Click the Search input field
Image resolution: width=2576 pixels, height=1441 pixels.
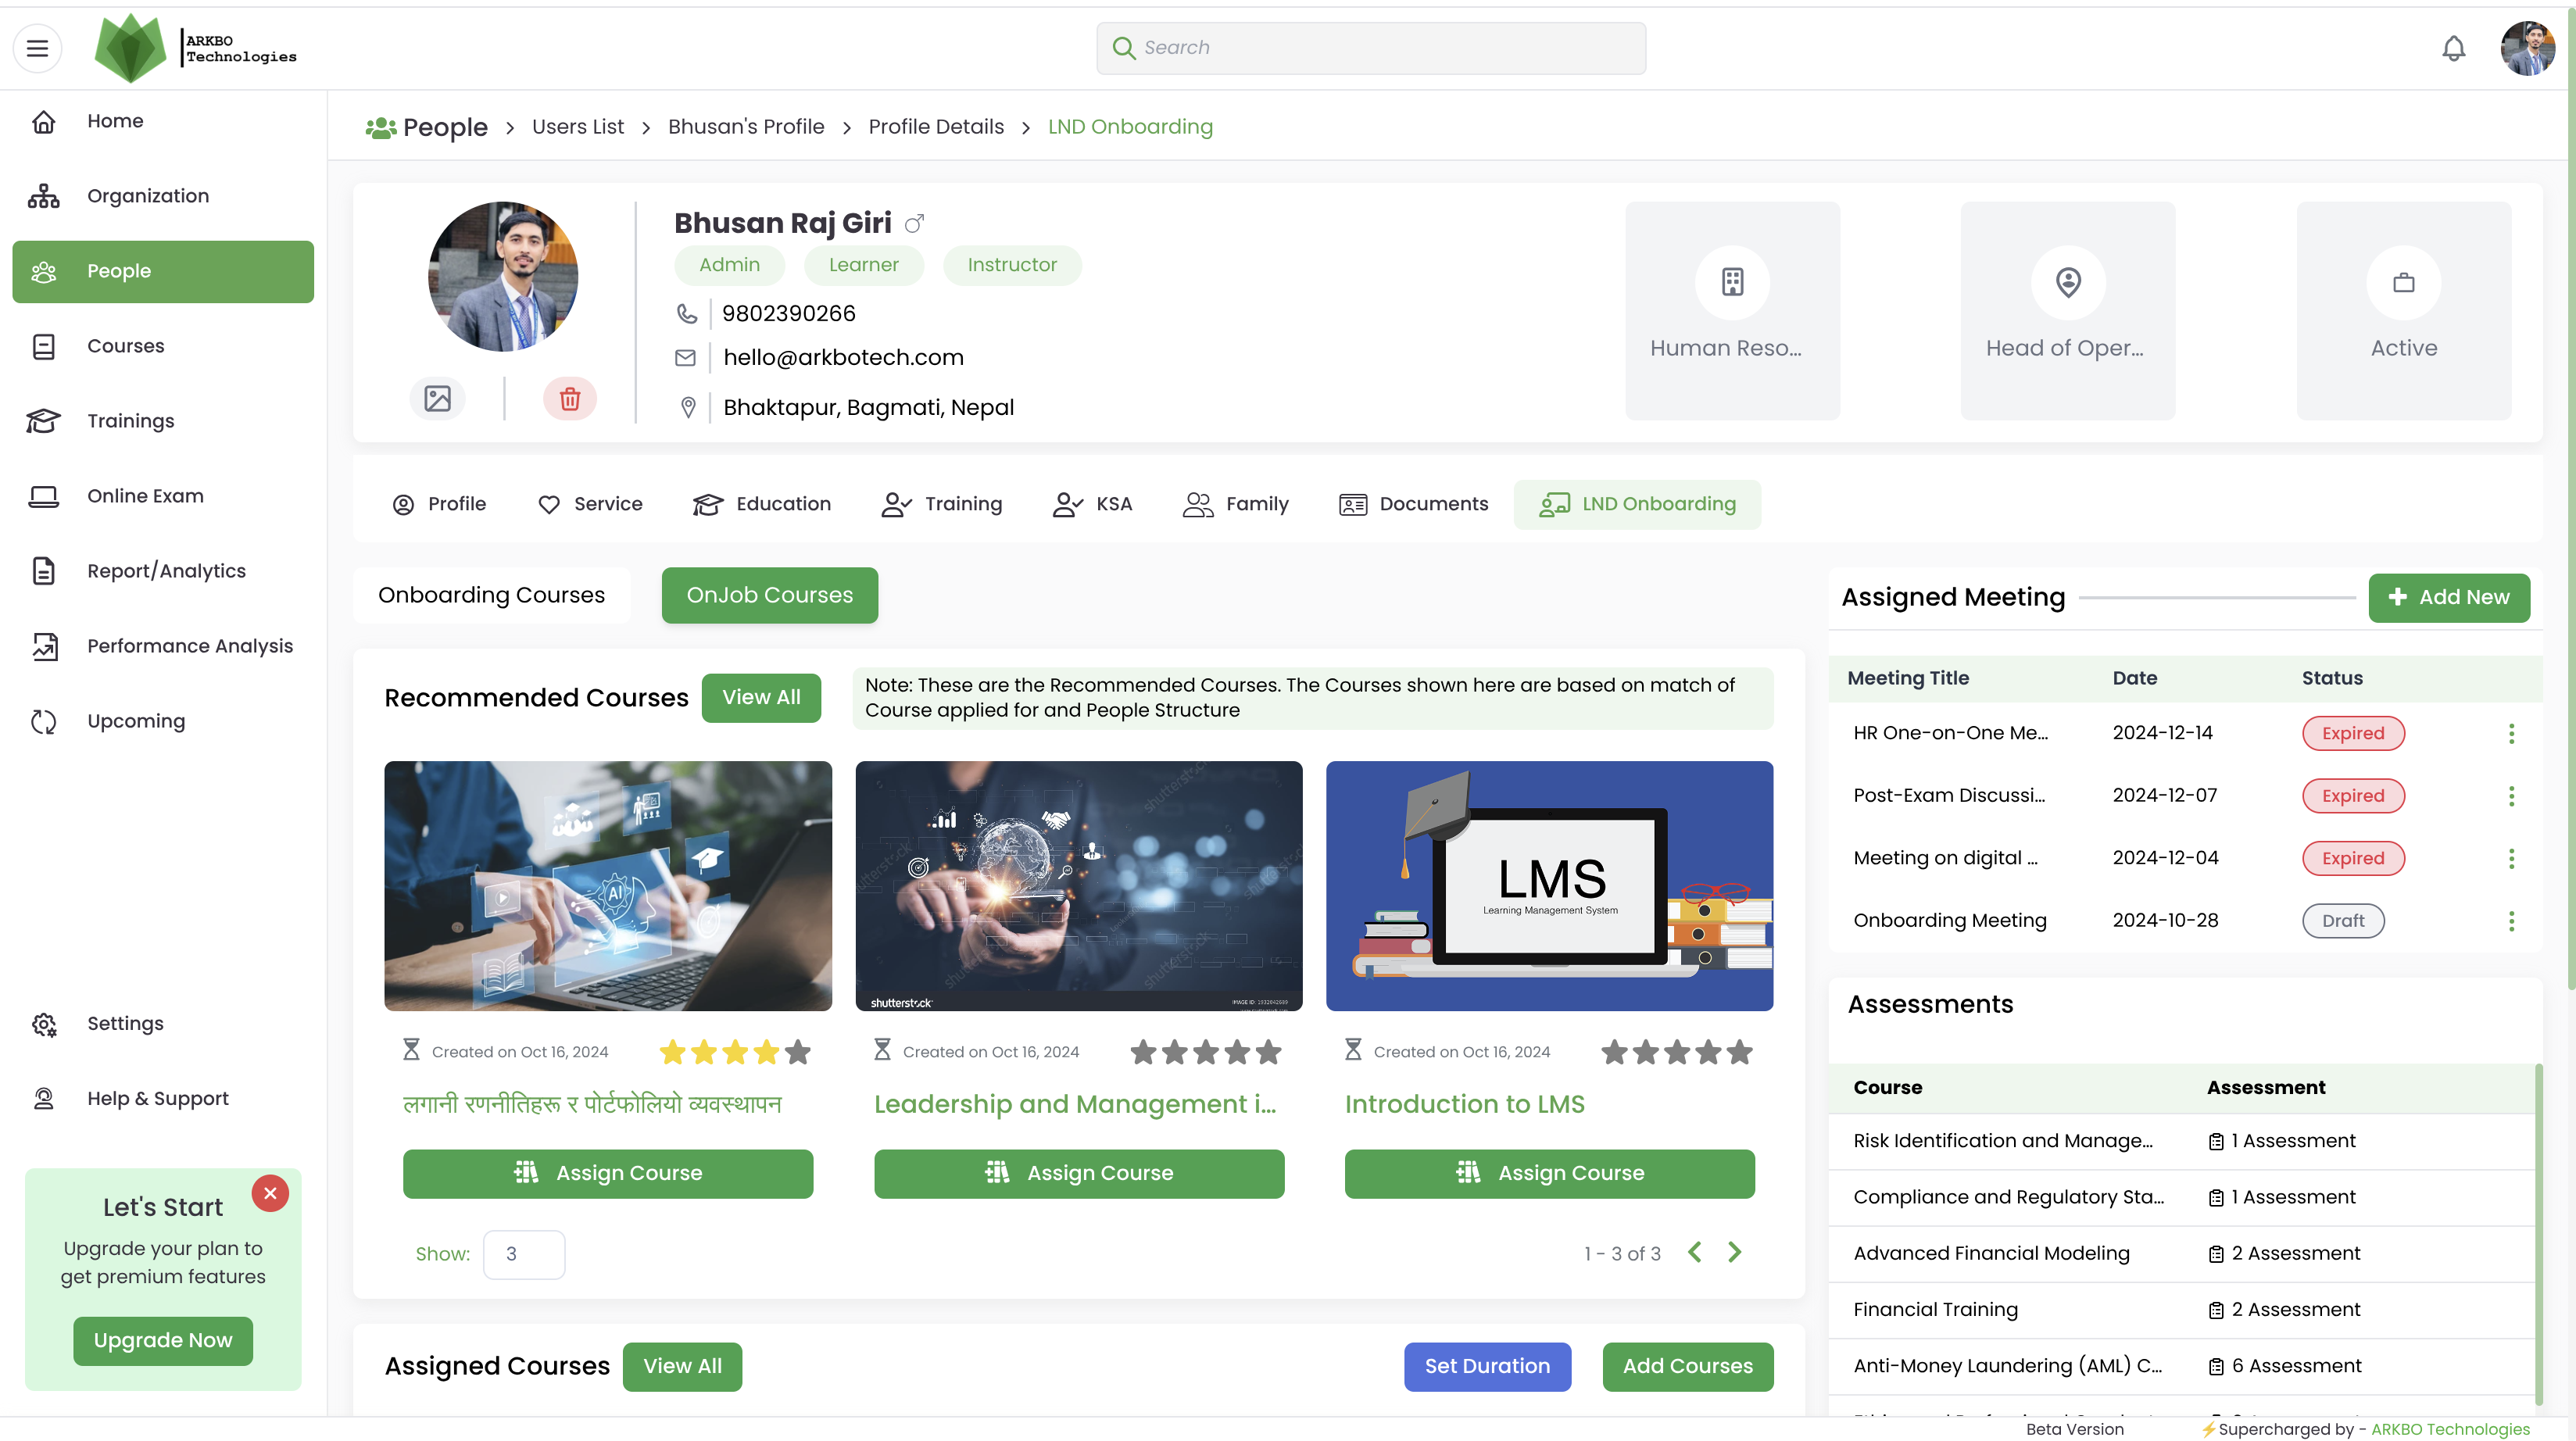(x=1370, y=48)
